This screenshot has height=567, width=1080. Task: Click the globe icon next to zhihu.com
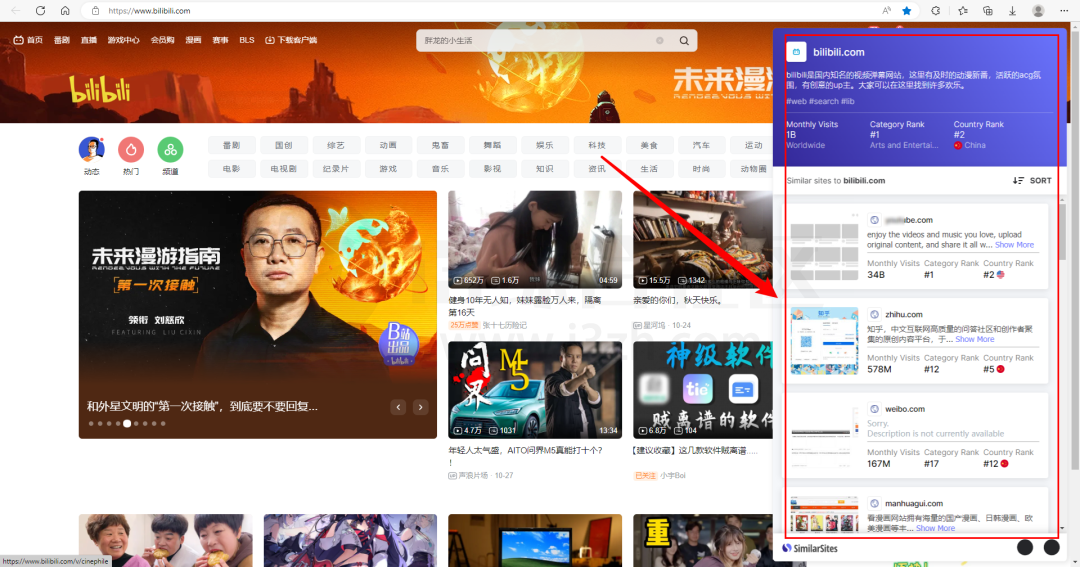coord(874,314)
